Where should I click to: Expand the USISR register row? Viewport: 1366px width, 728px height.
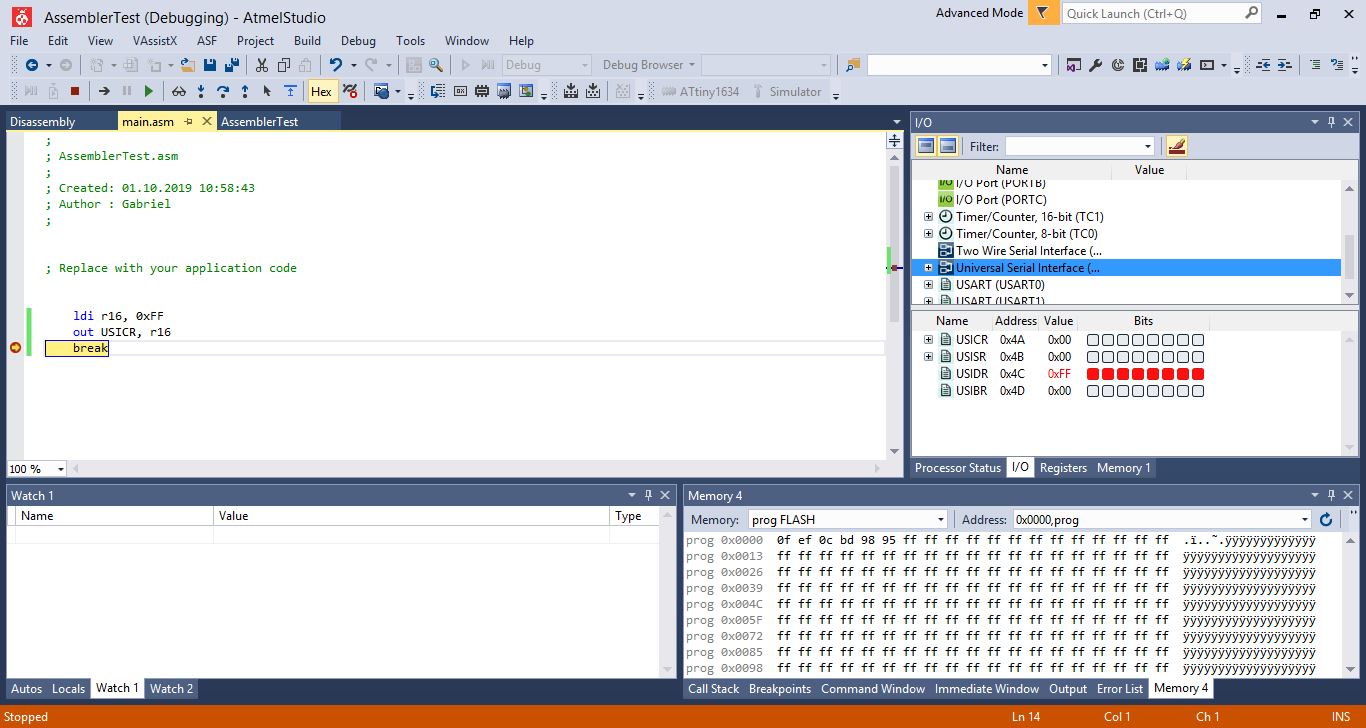928,357
